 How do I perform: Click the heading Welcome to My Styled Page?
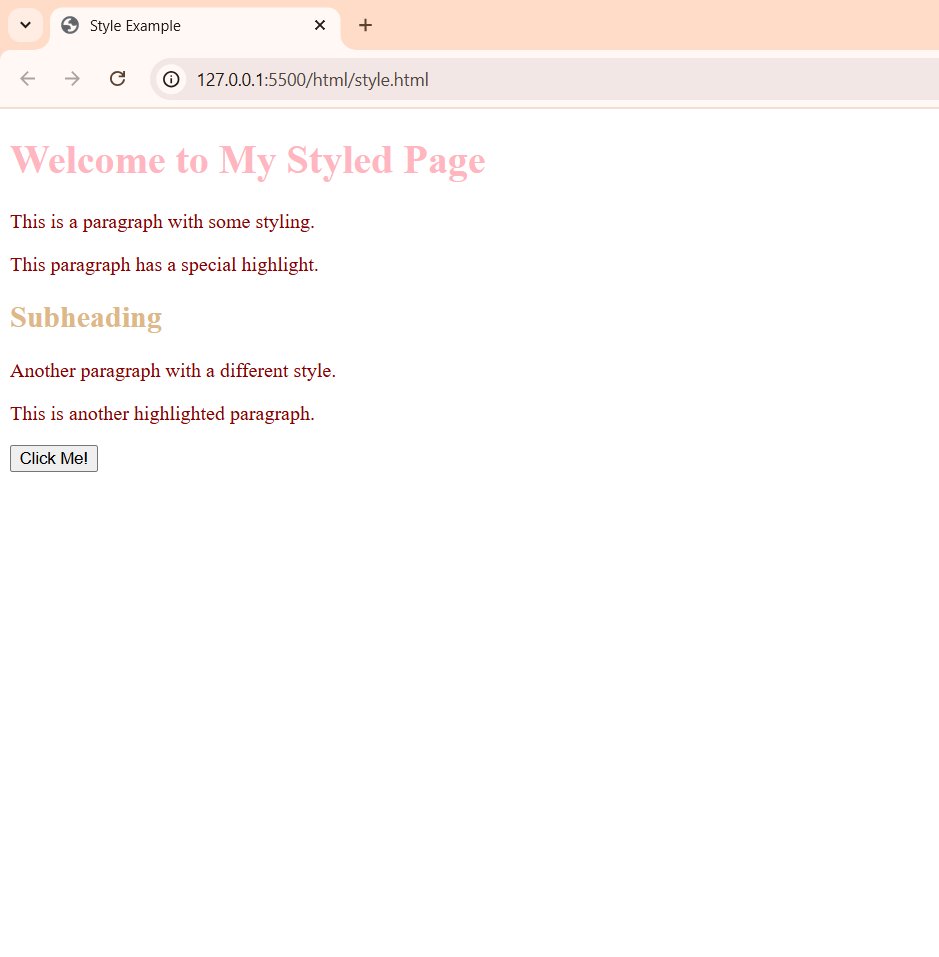(248, 161)
